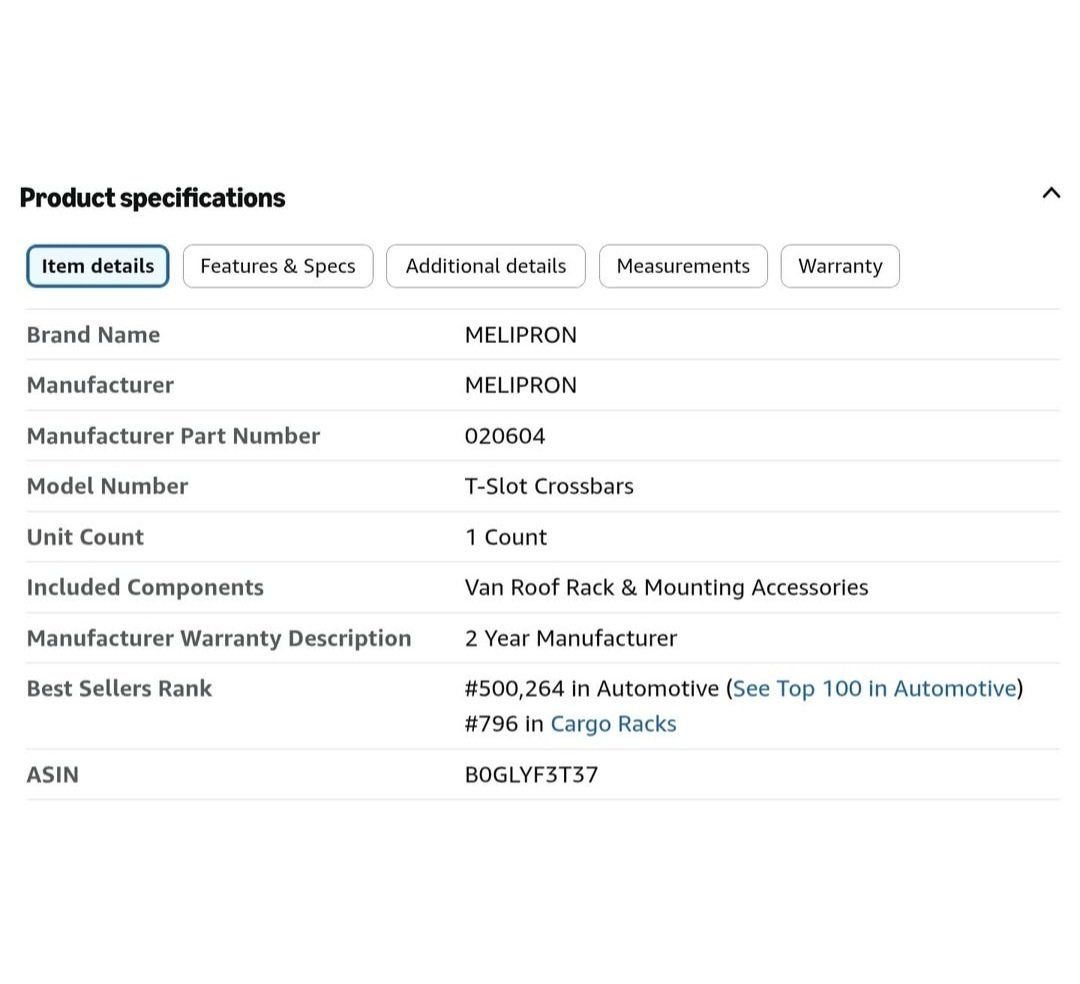Click the Product specifications heading
The width and height of the screenshot is (1080, 984).
coord(152,198)
